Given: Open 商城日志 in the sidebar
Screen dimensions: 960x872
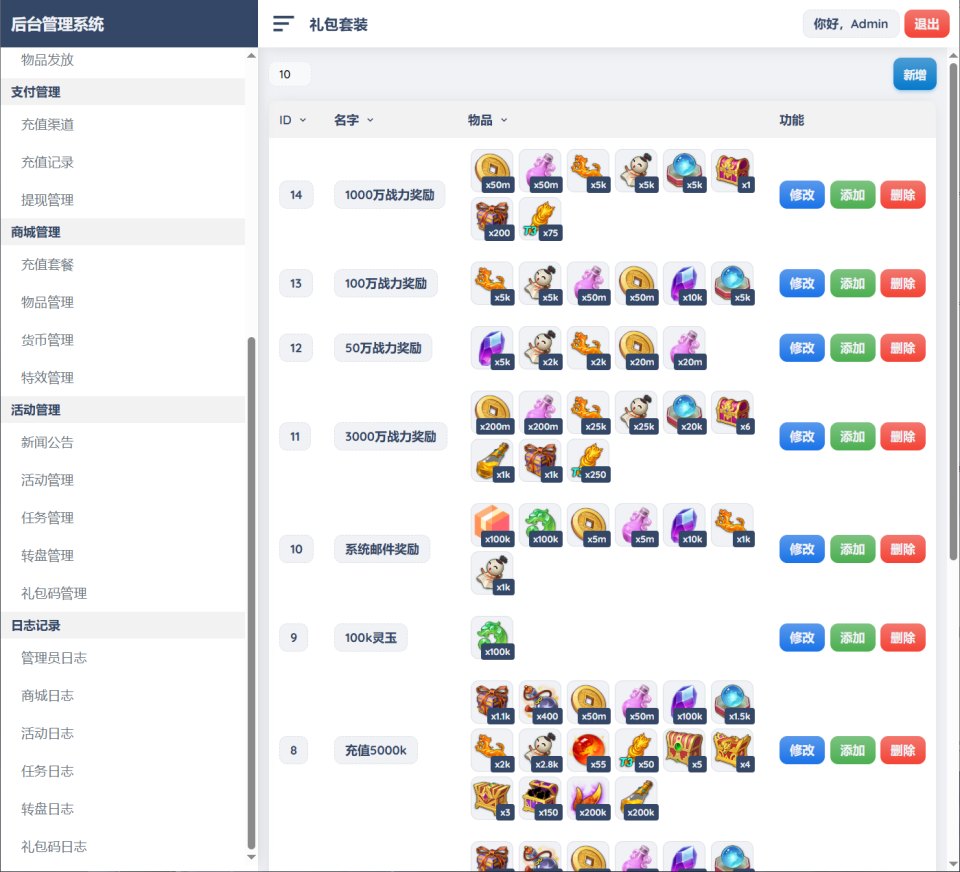Looking at the screenshot, I should click(47, 696).
